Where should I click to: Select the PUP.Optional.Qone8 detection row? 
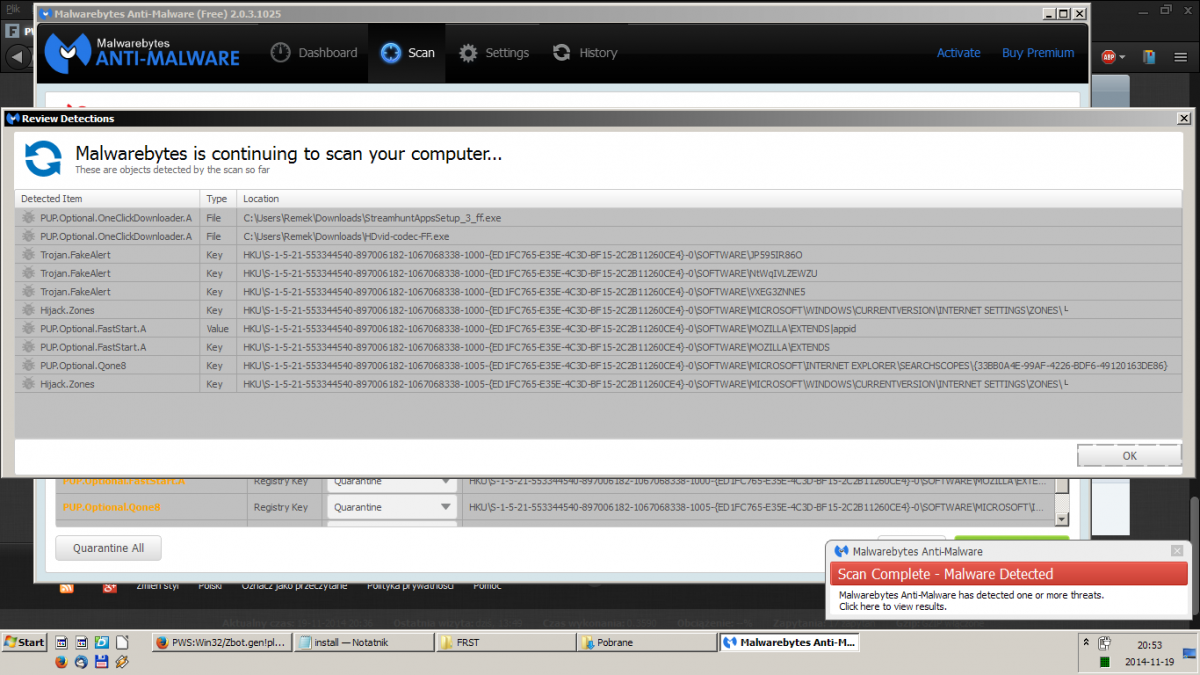click(x=598, y=365)
